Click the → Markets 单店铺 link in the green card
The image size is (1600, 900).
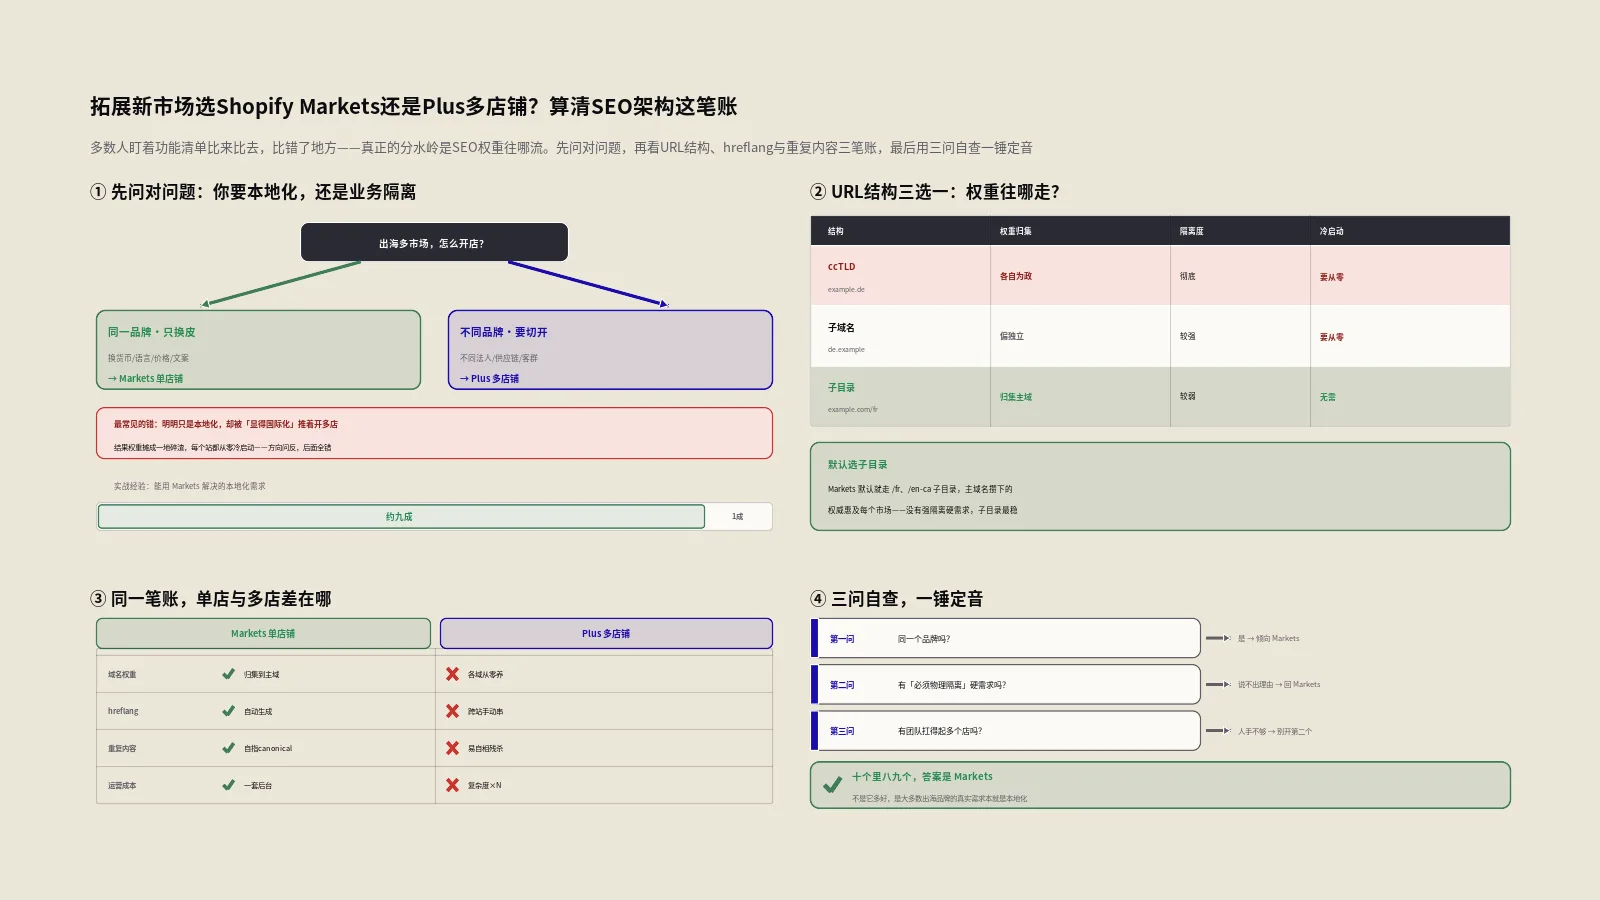[146, 379]
